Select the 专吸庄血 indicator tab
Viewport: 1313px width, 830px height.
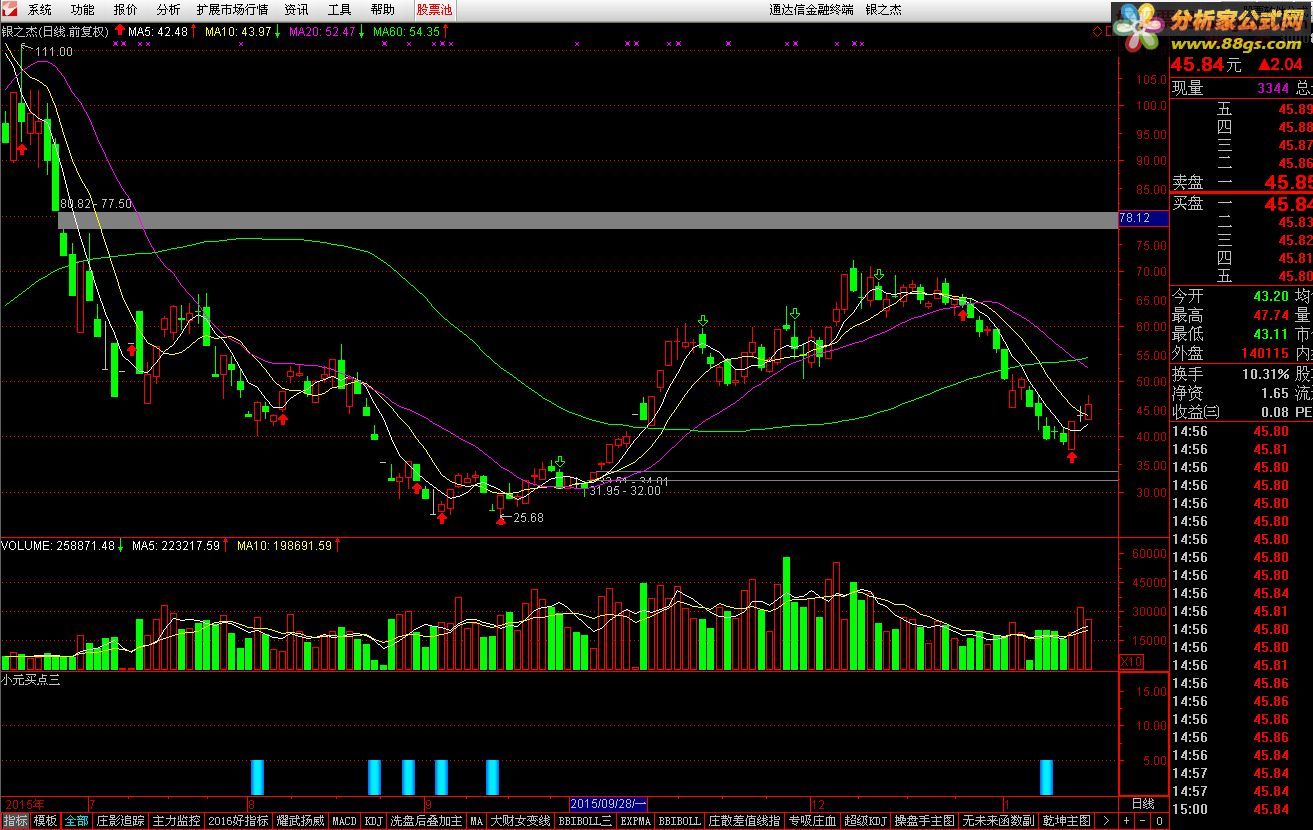pyautogui.click(x=812, y=821)
